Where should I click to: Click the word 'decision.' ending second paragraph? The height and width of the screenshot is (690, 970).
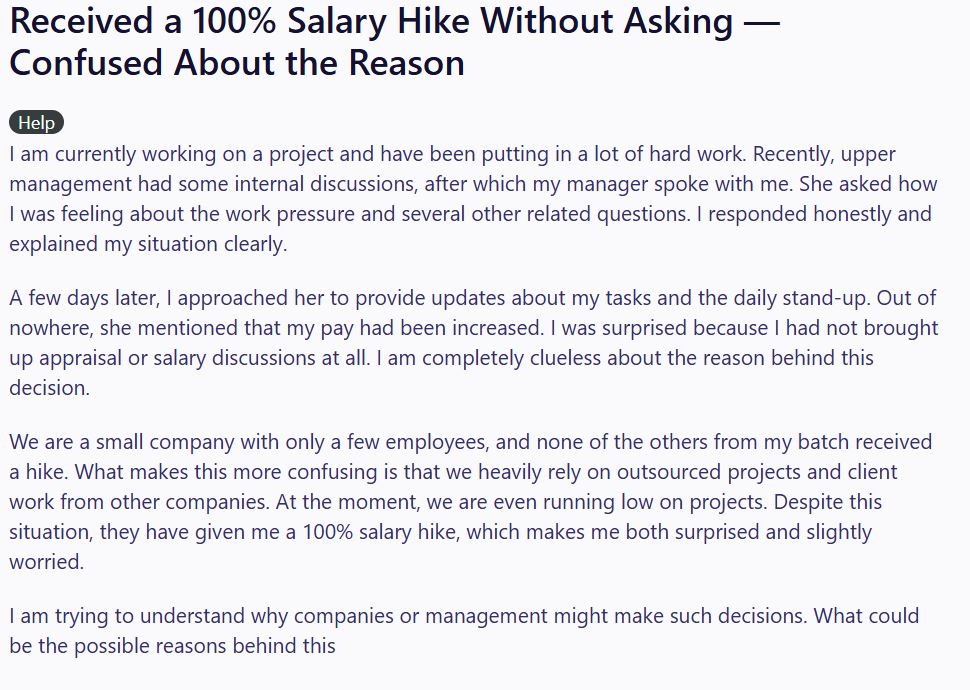(49, 388)
